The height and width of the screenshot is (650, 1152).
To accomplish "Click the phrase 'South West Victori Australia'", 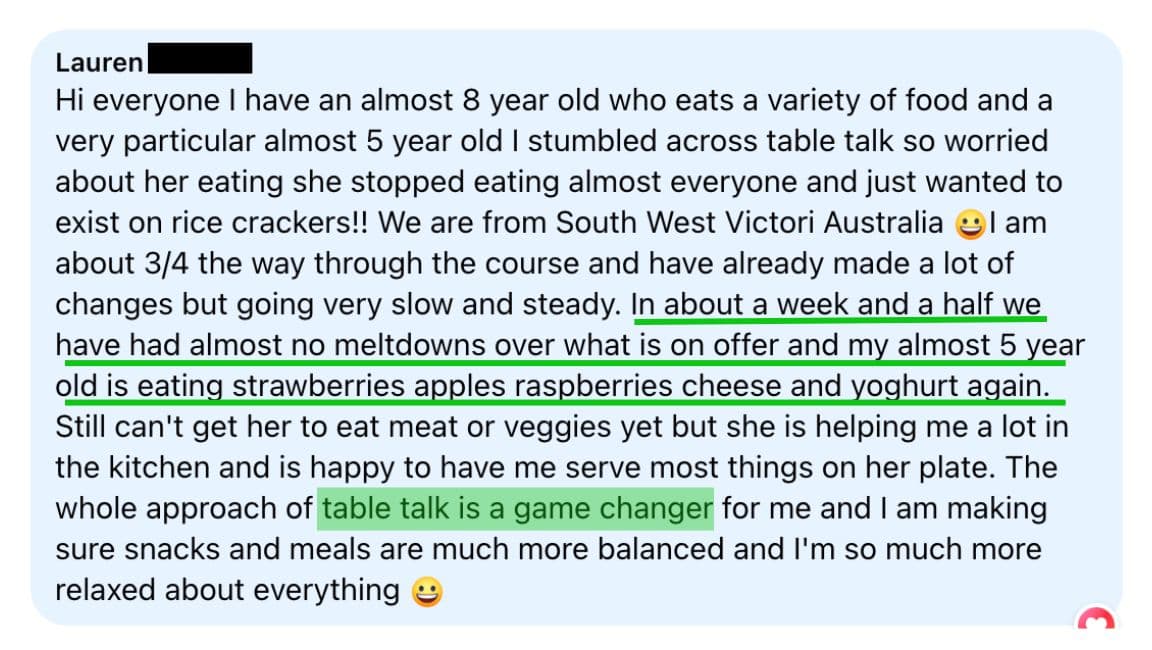I will [749, 223].
